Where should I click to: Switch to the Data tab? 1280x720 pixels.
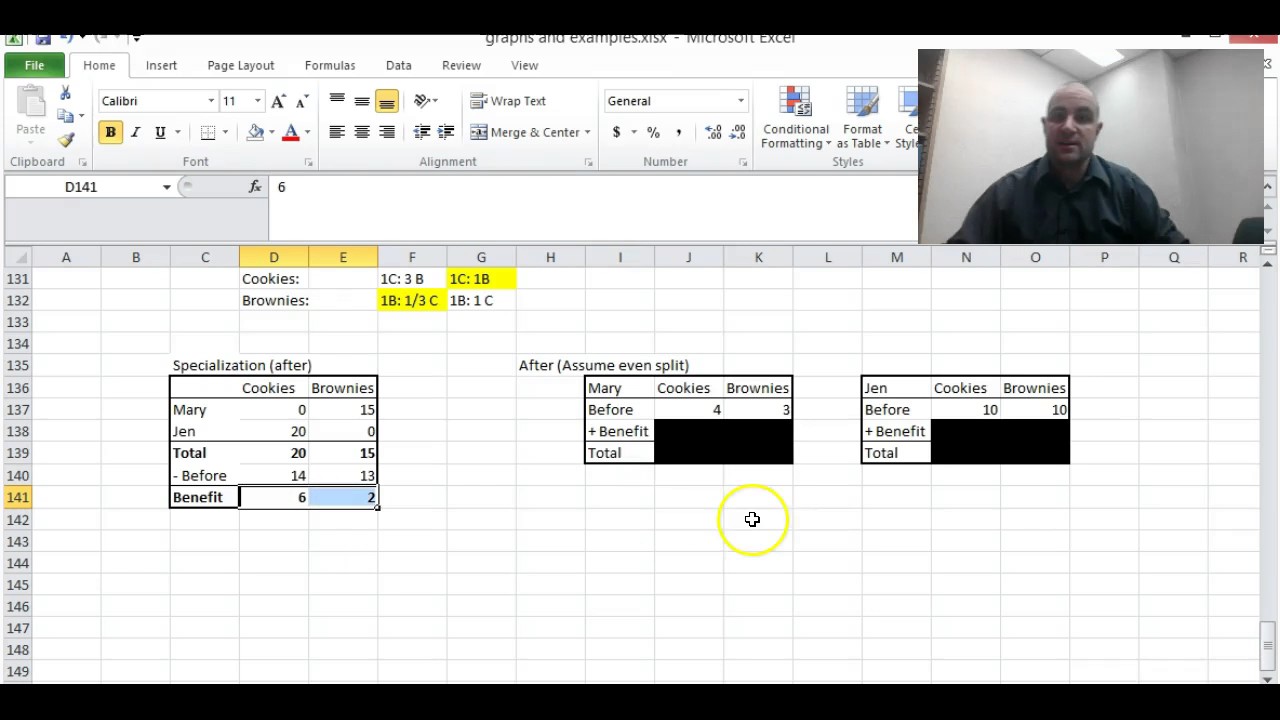(399, 65)
